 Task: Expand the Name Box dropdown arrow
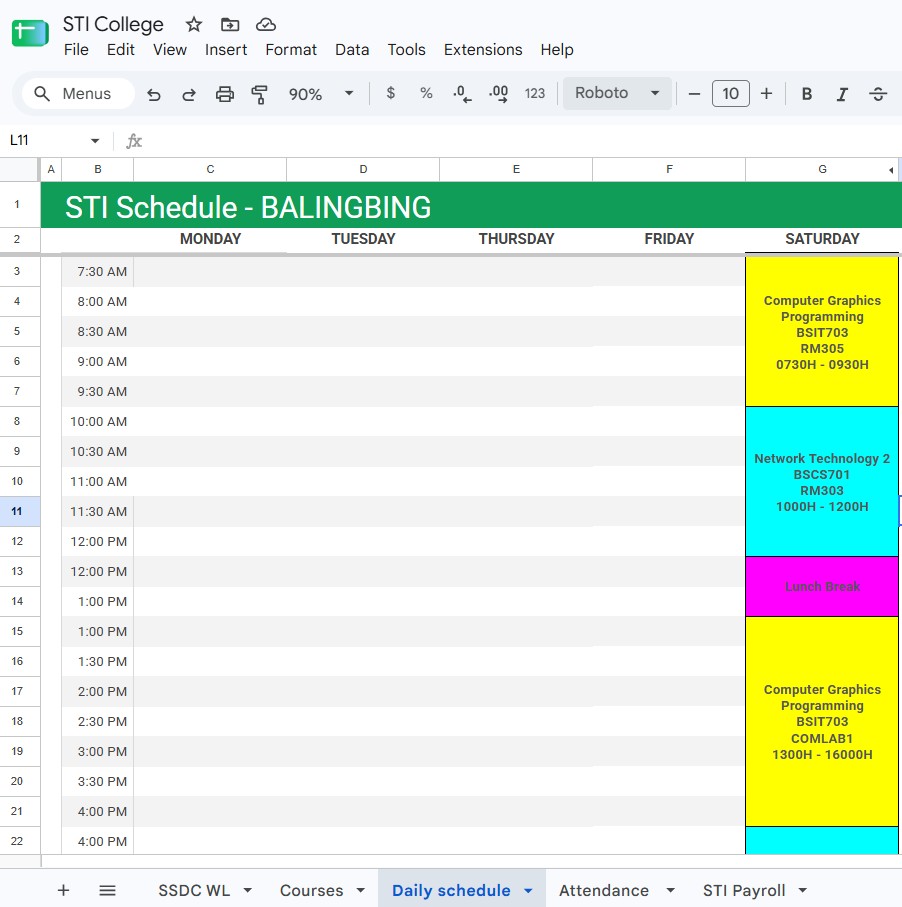[x=95, y=141]
